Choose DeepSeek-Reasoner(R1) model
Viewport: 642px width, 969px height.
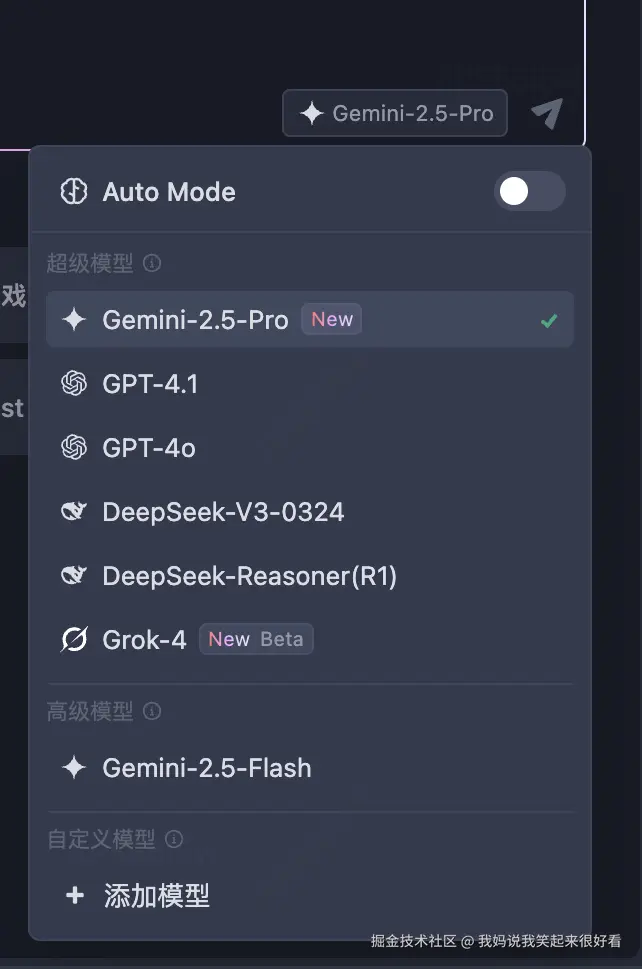[x=249, y=576]
